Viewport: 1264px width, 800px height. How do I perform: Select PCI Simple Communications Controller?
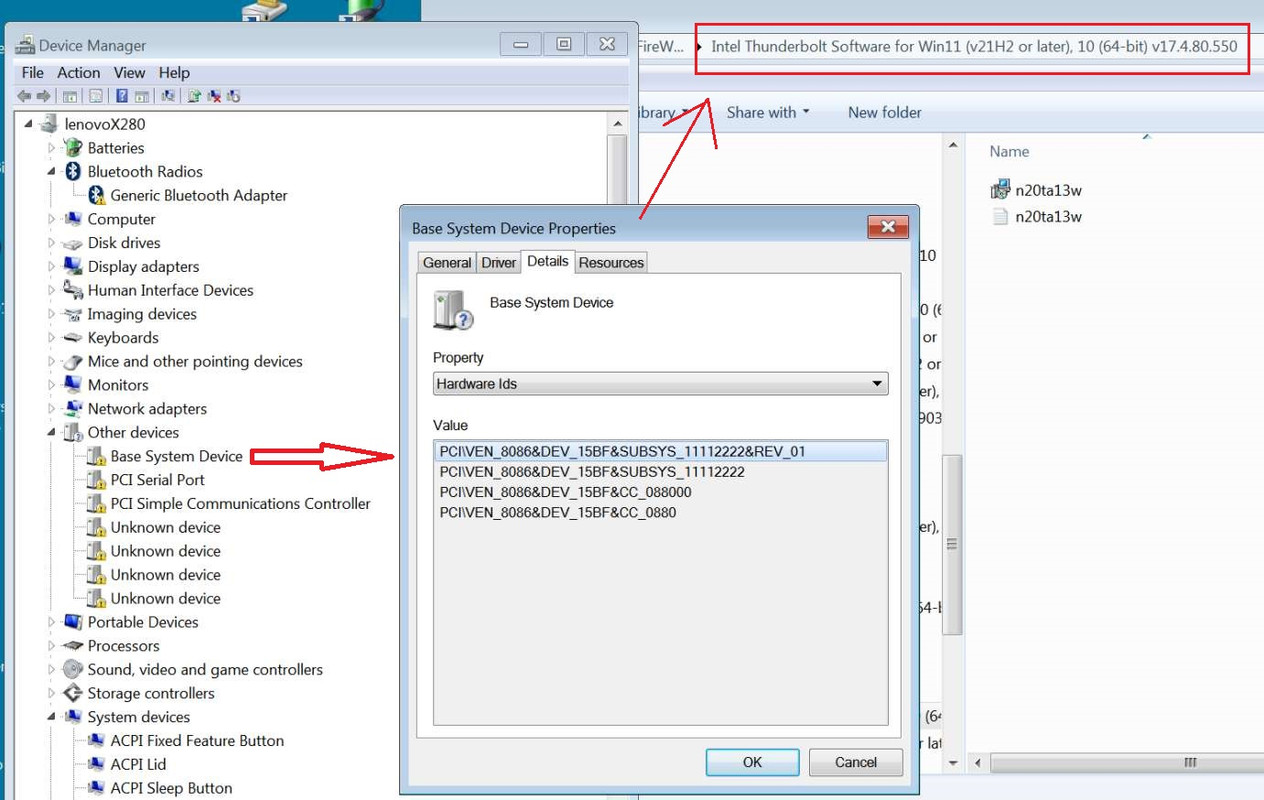[x=240, y=504]
